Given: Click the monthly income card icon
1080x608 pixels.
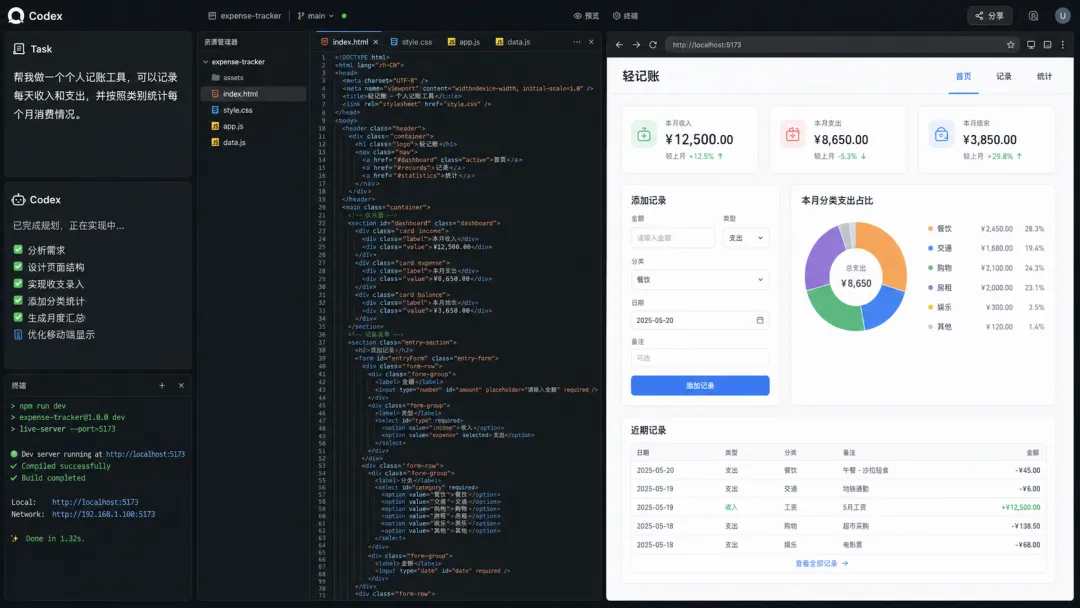Looking at the screenshot, I should (x=644, y=134).
